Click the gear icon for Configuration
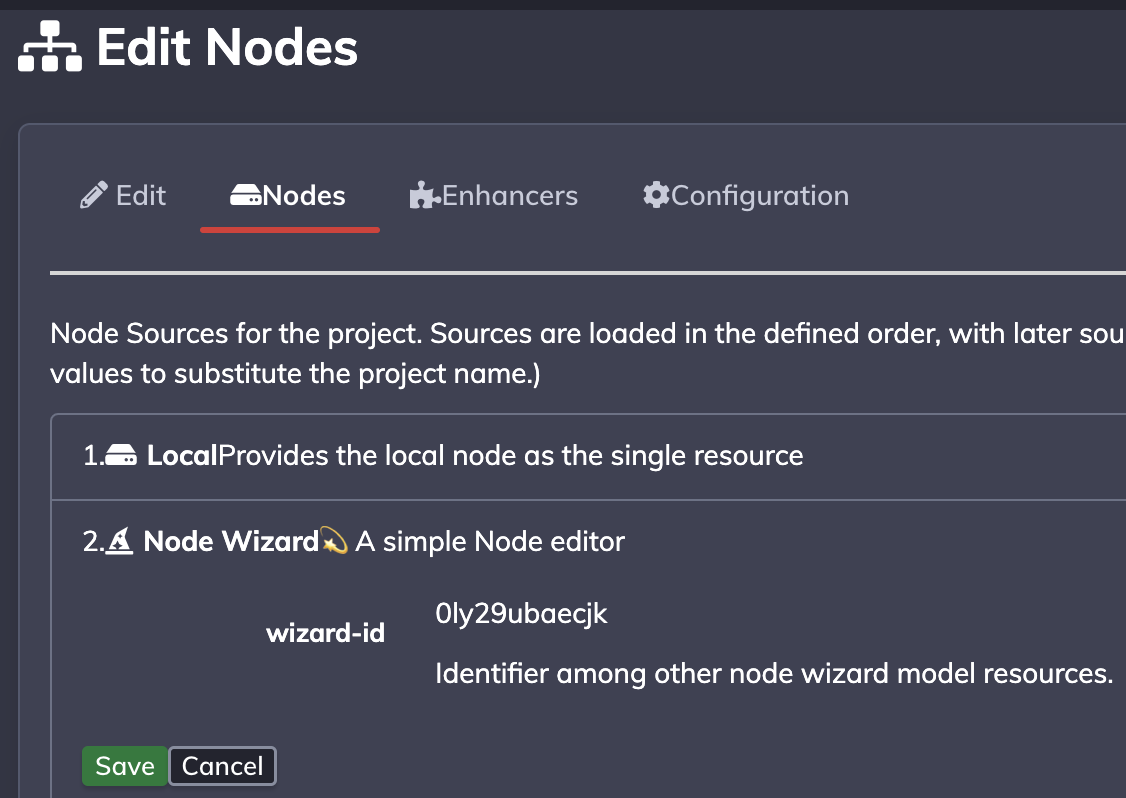This screenshot has width=1126, height=798. pos(656,195)
